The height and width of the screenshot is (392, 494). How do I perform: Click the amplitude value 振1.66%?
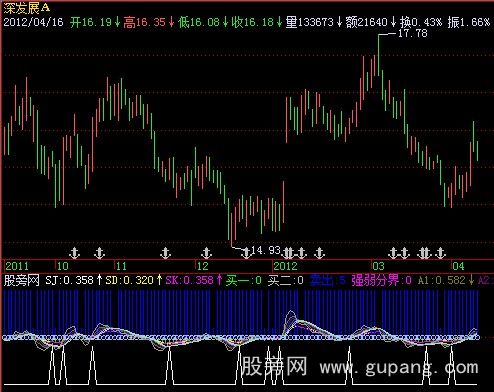(469, 22)
